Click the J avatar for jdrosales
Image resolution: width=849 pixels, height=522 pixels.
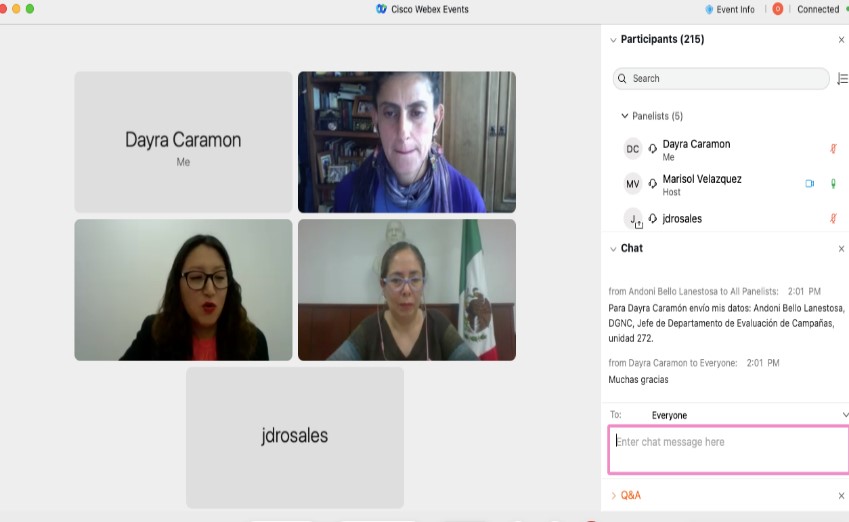tap(632, 219)
